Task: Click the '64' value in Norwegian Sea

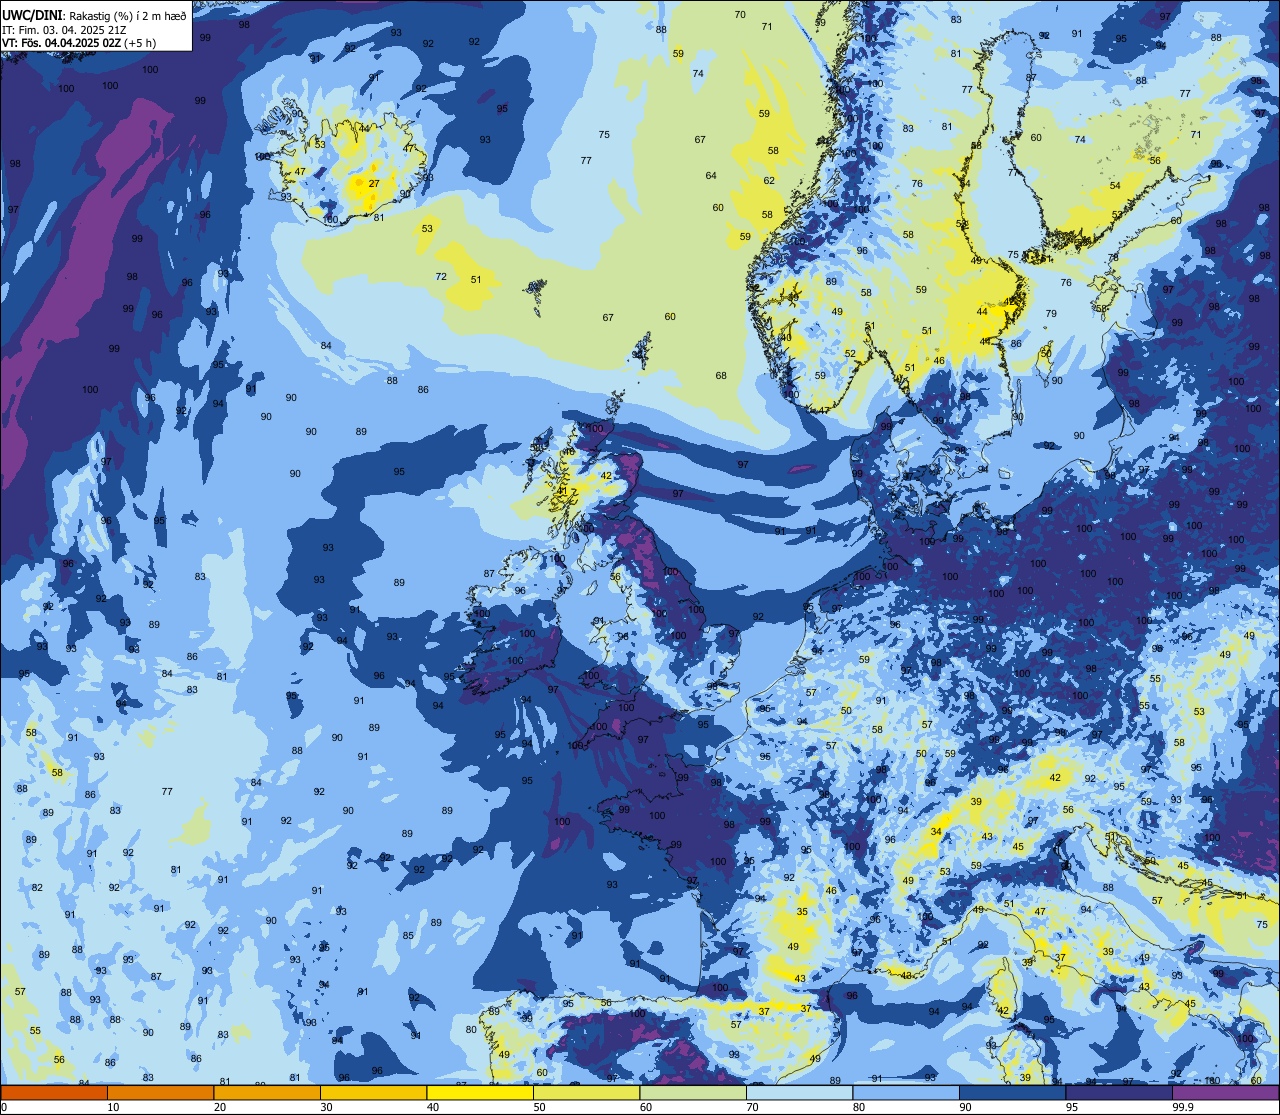Action: coord(711,176)
